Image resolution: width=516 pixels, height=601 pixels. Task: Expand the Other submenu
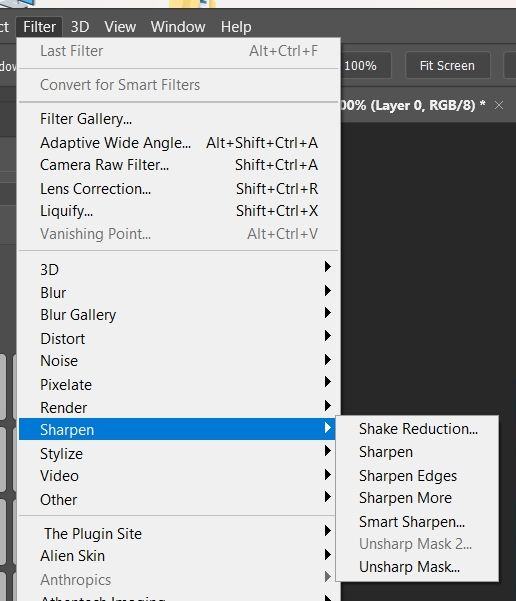179,499
